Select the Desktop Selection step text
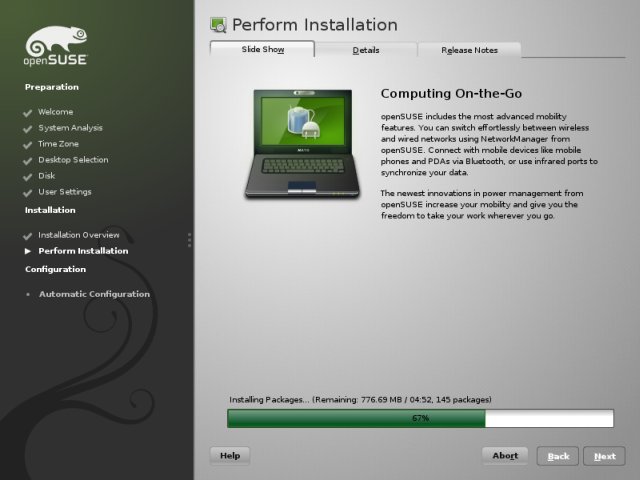Image resolution: width=640 pixels, height=480 pixels. pos(73,160)
